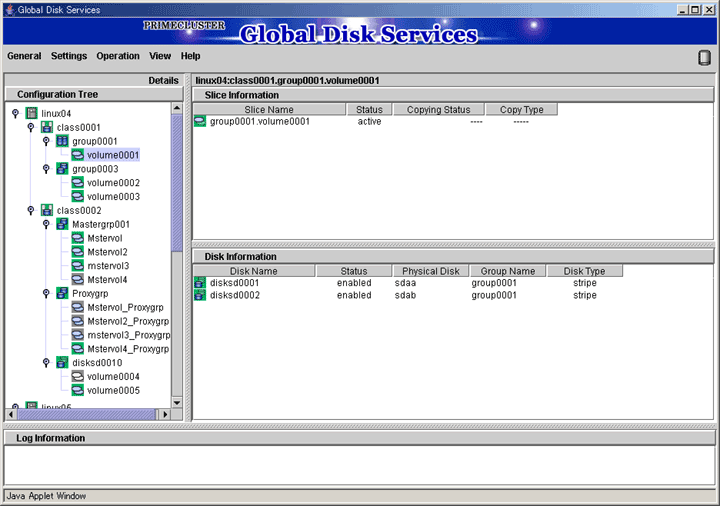Click the Mstervol4_Proxygrp volume icon

(x=78, y=349)
